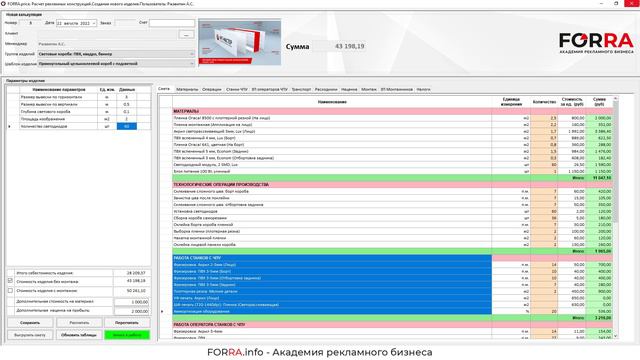This screenshot has height=360, width=640.
Task: Select the Глубина светового короба row
Action: (x=78, y=112)
